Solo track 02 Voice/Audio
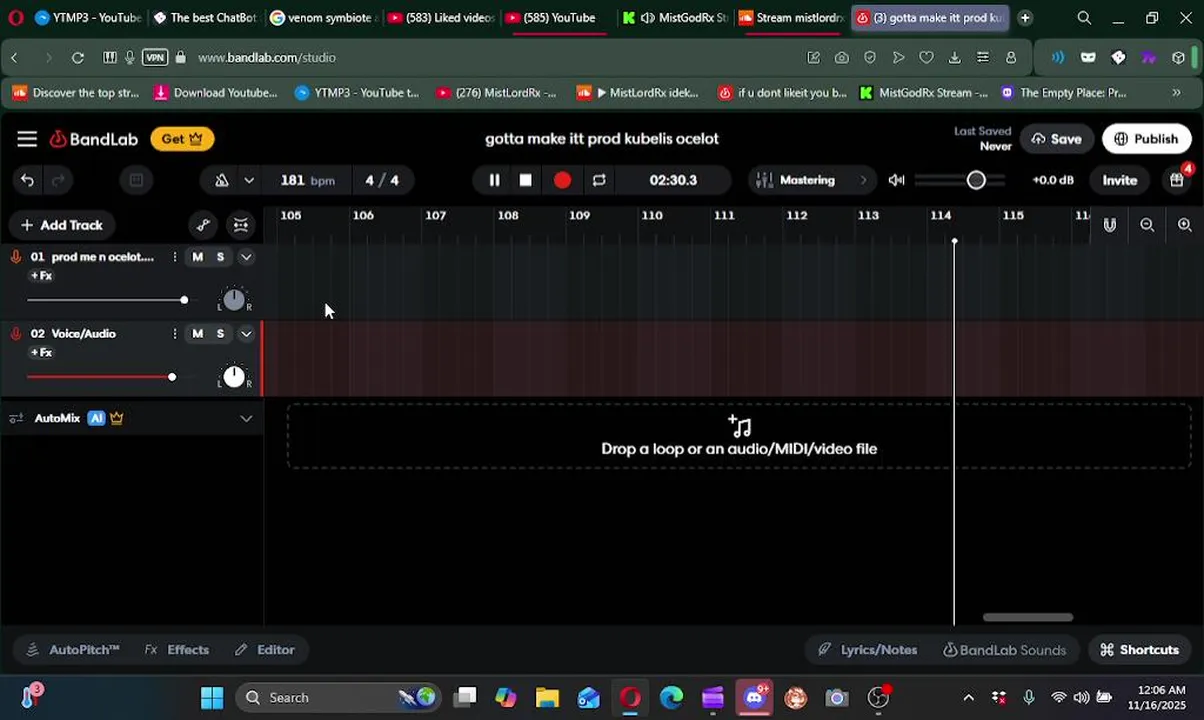The width and height of the screenshot is (1204, 720). 220,334
